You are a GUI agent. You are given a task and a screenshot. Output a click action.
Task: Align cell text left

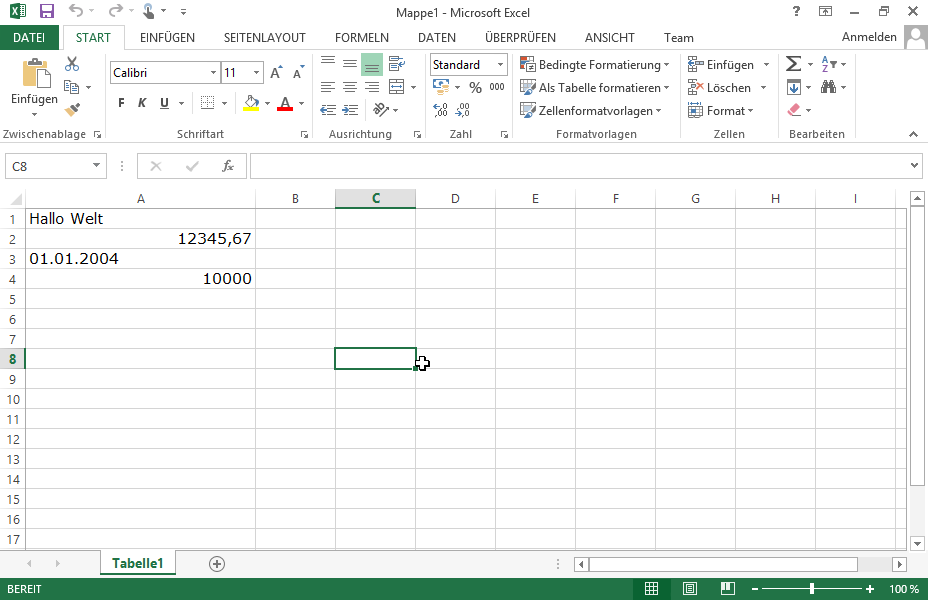328,87
